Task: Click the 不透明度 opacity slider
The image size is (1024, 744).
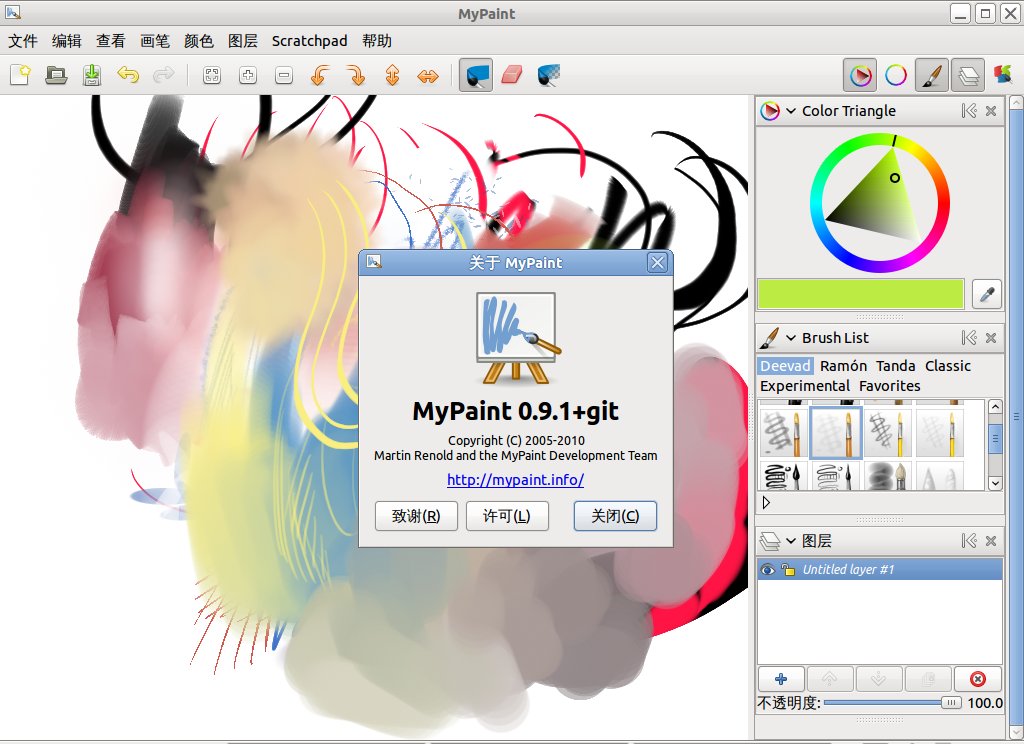Action: (x=893, y=703)
